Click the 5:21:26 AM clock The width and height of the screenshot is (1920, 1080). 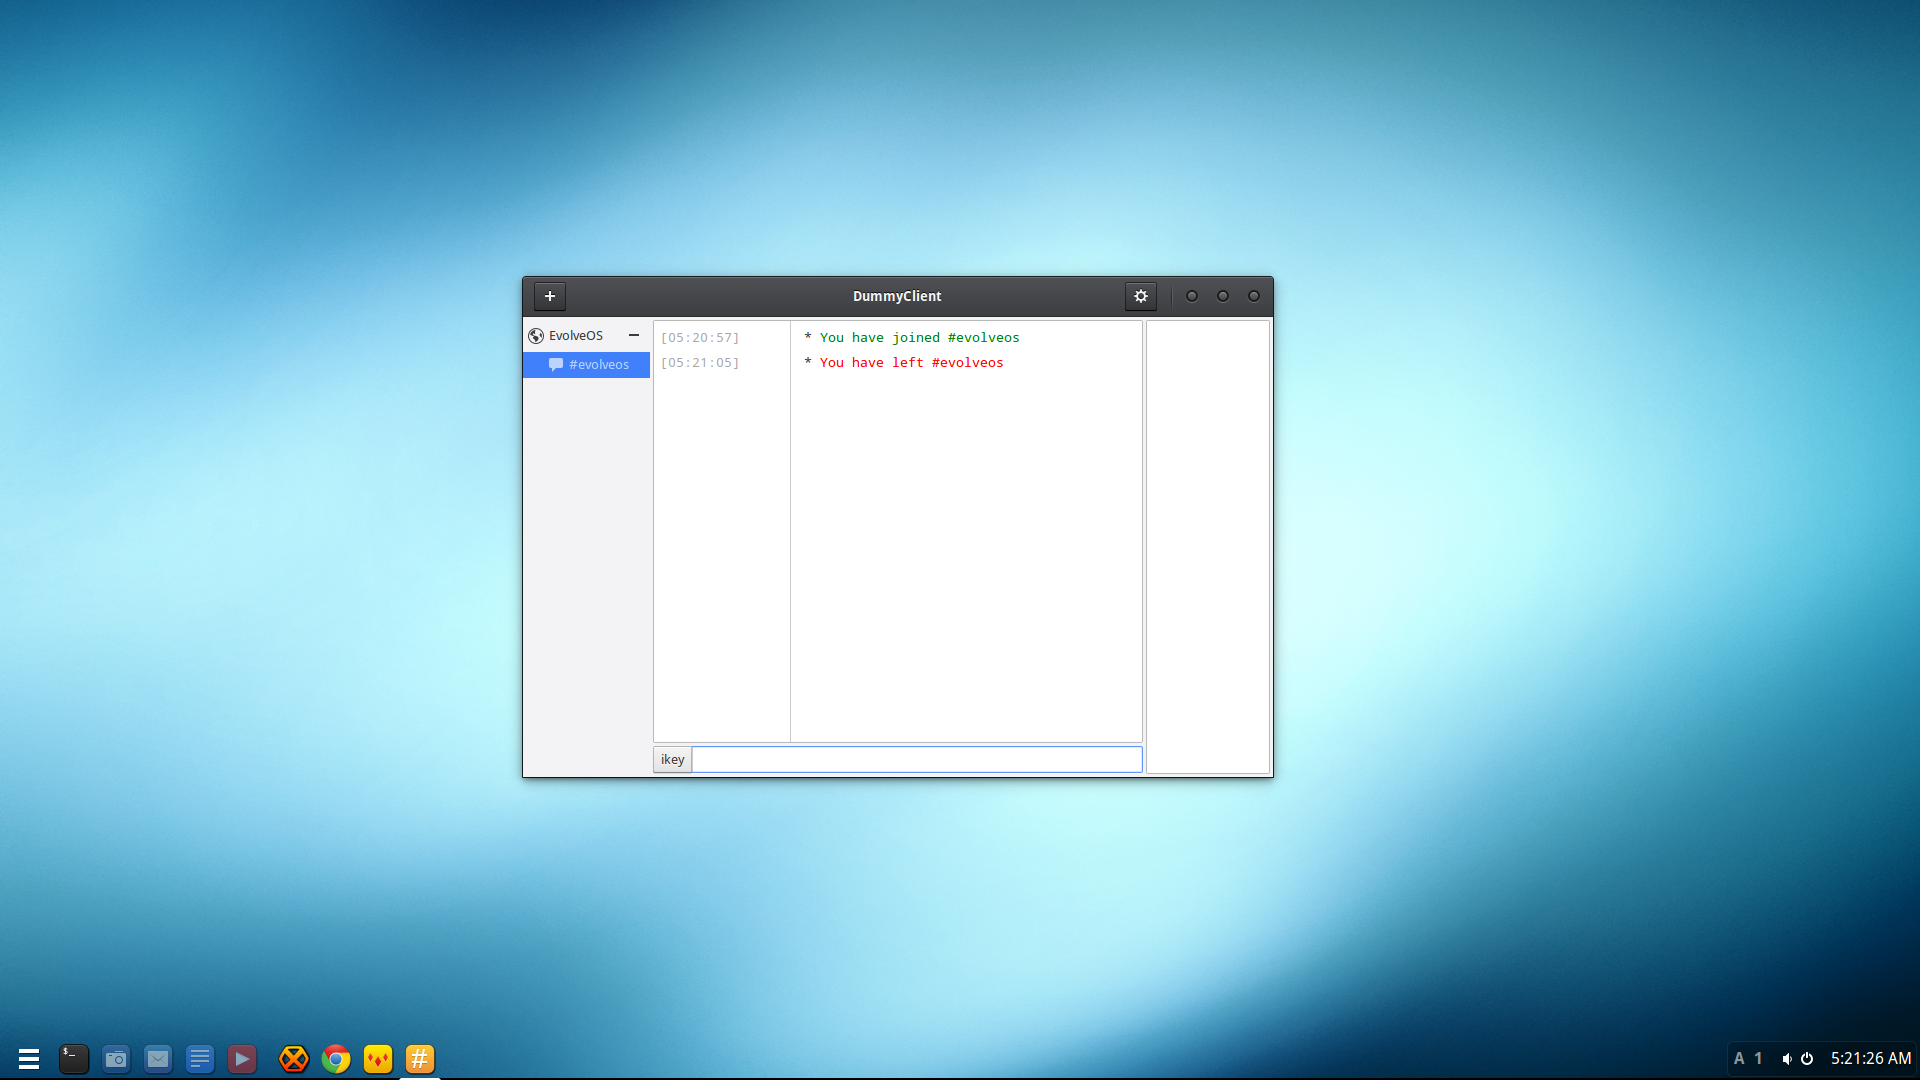point(1871,1058)
